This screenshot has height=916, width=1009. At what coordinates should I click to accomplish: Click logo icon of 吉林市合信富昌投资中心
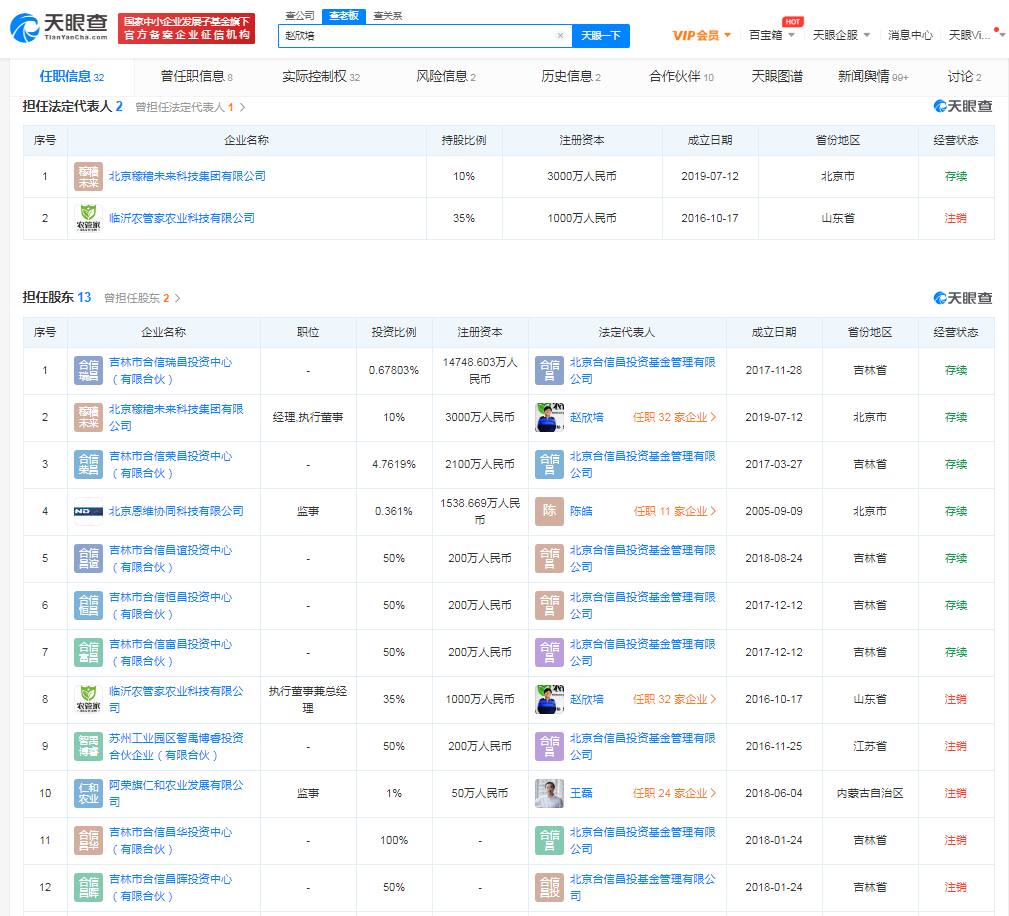point(88,653)
